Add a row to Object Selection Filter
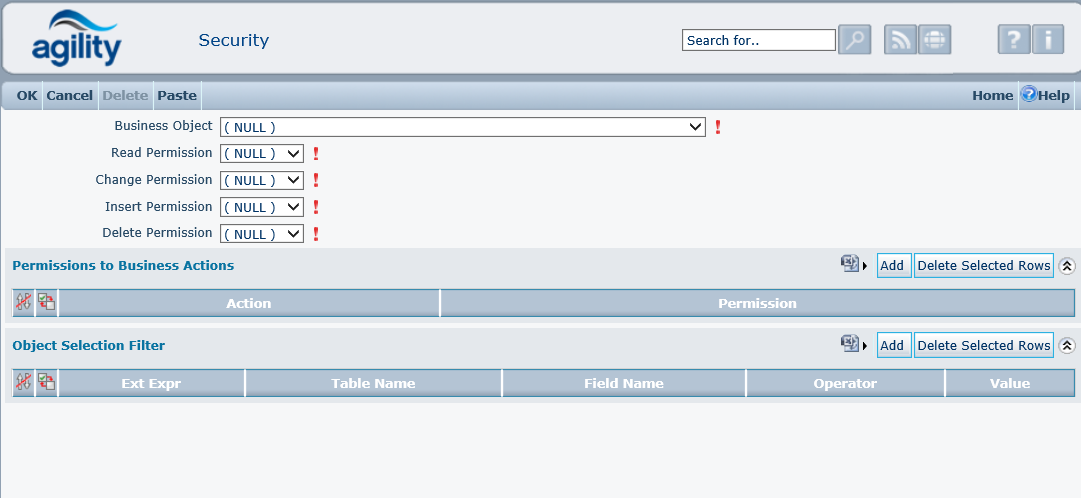 pos(892,345)
